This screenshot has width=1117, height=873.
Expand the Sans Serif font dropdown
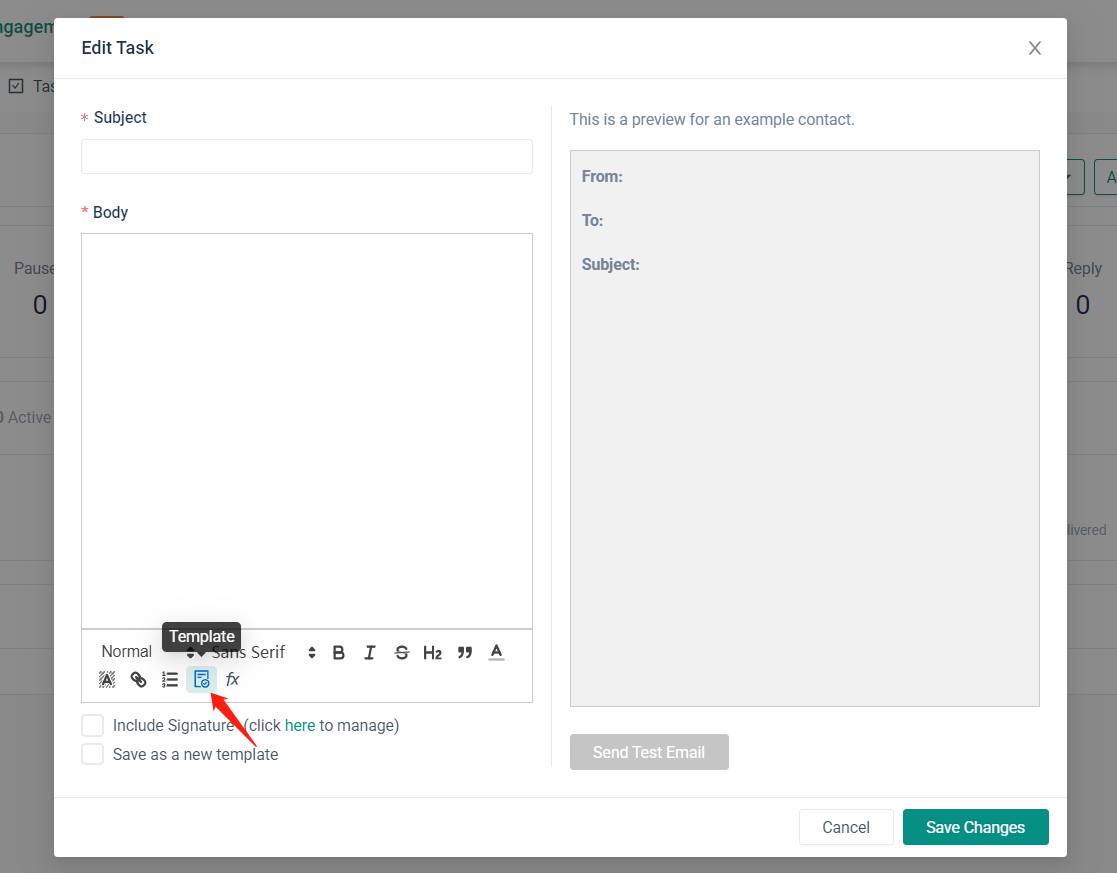(x=264, y=653)
